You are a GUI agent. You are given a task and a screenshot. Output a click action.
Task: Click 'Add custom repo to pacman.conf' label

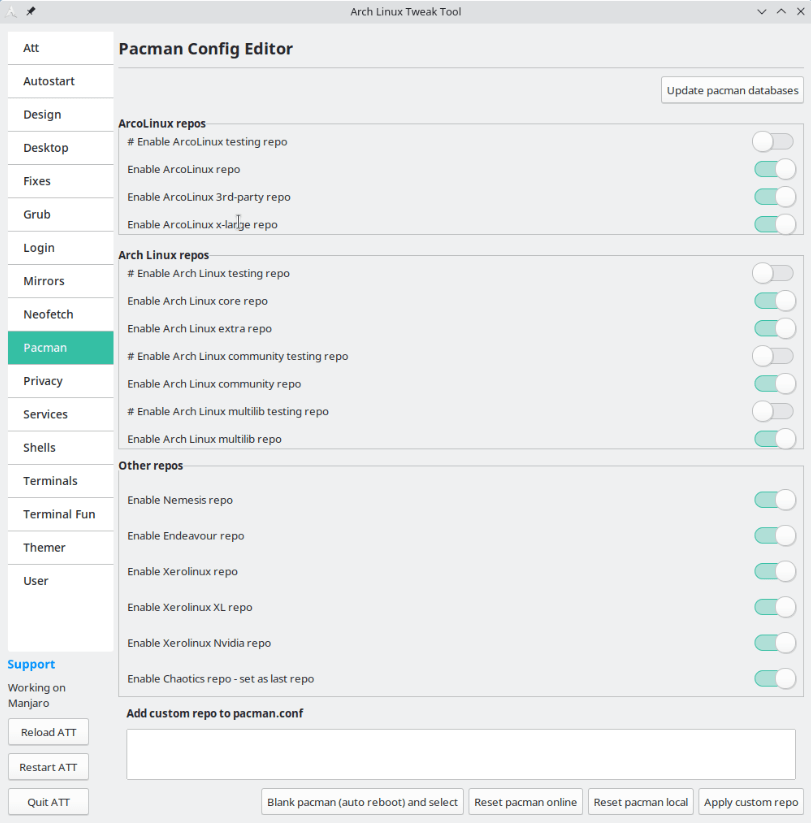[x=215, y=713]
